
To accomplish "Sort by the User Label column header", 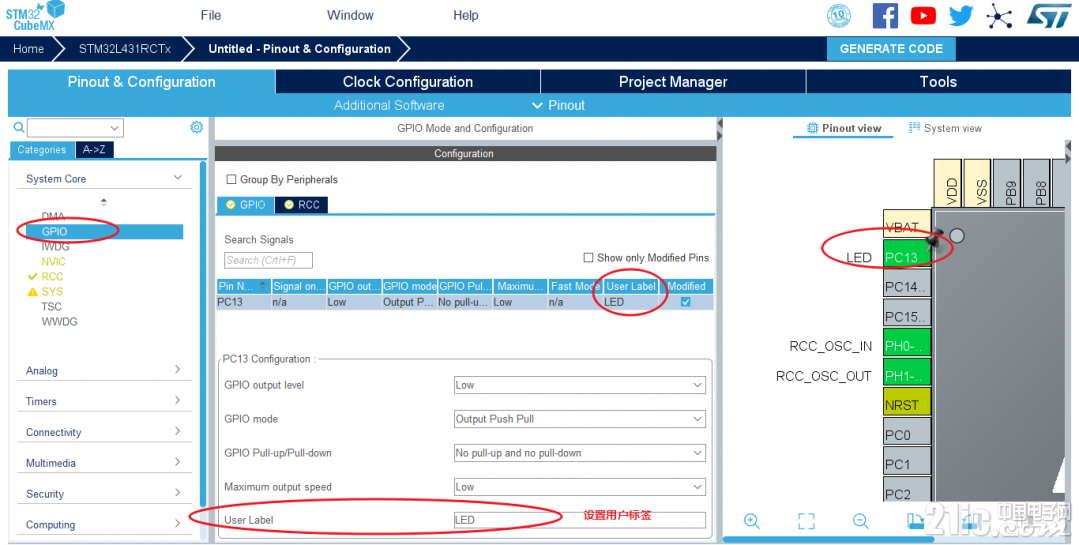I will (631, 286).
